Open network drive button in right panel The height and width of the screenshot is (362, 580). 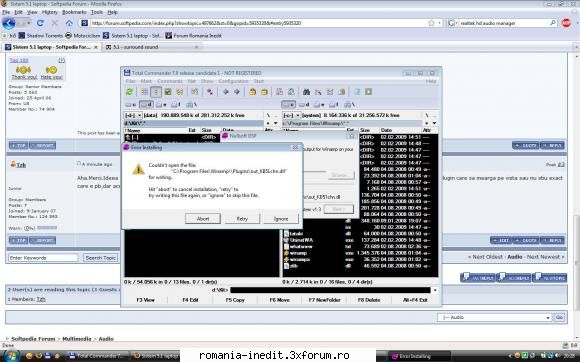[350, 105]
